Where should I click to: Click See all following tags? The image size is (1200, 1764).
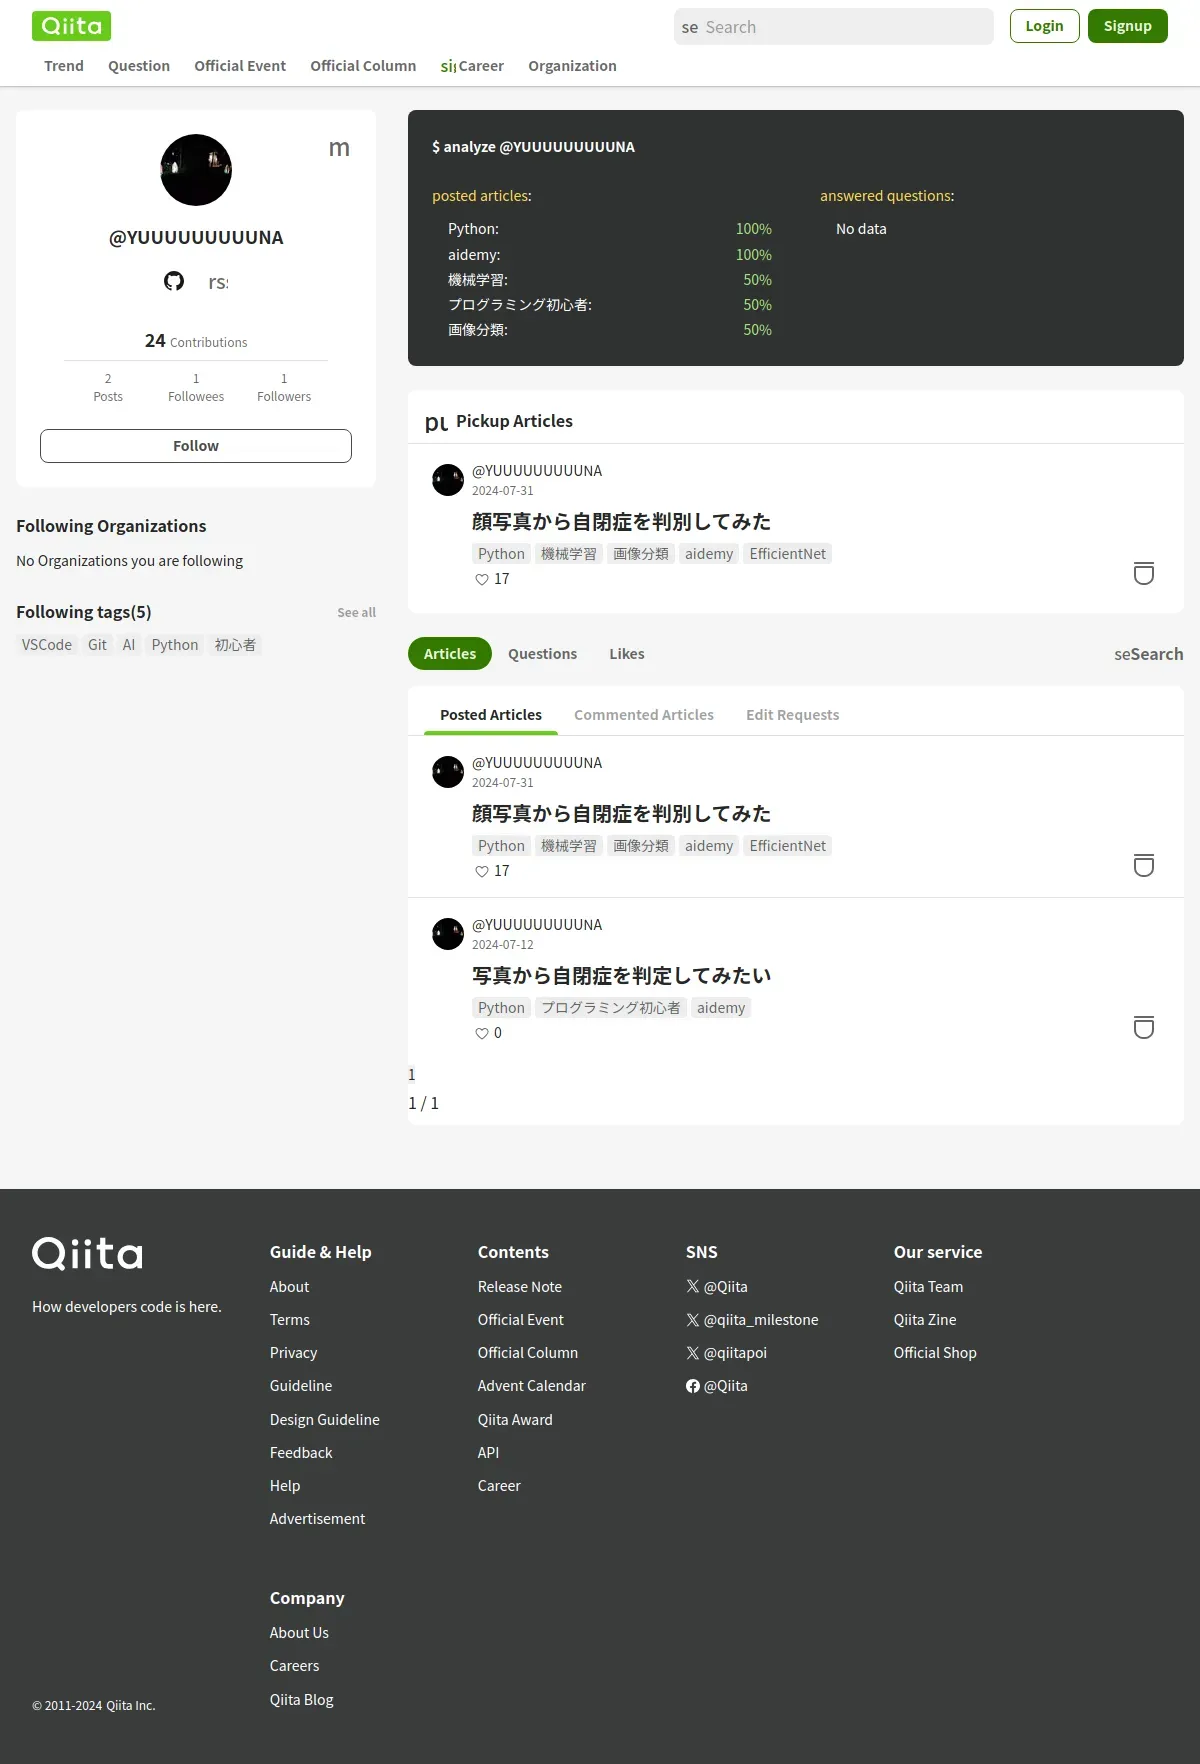pos(356,613)
